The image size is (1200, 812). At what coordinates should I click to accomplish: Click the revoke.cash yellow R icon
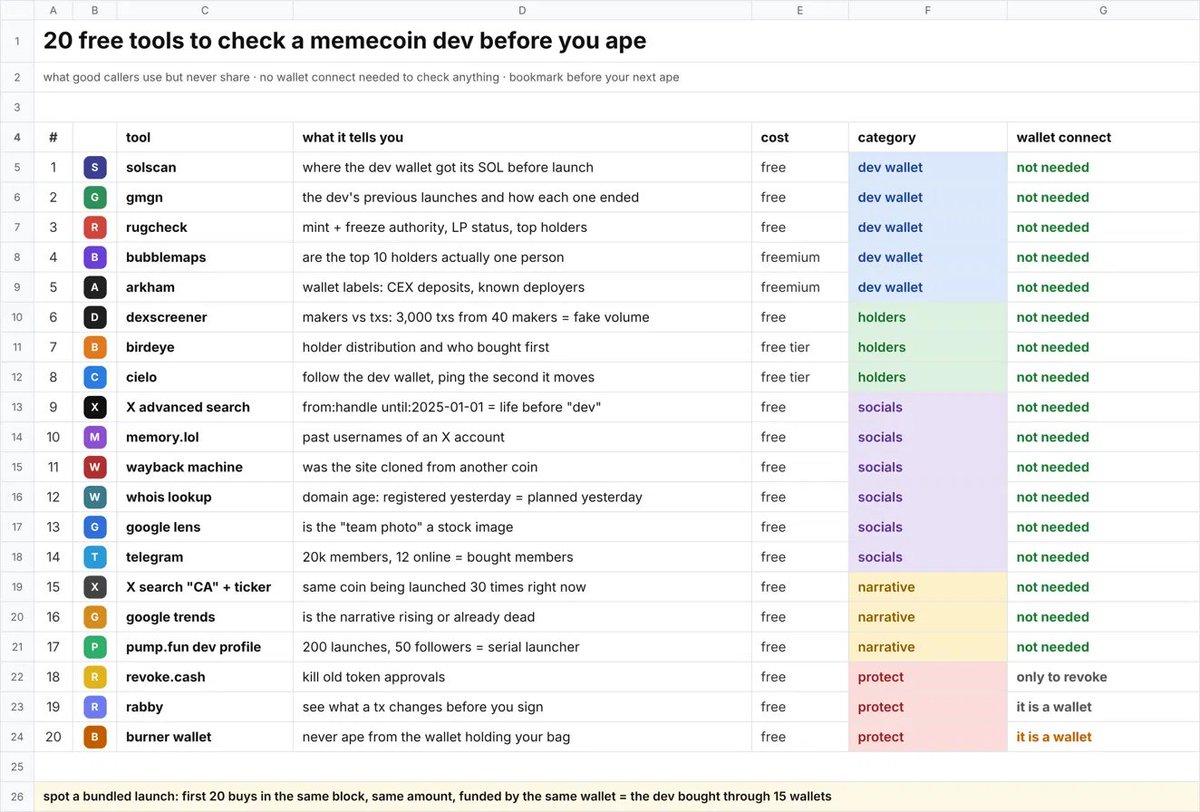[95, 677]
